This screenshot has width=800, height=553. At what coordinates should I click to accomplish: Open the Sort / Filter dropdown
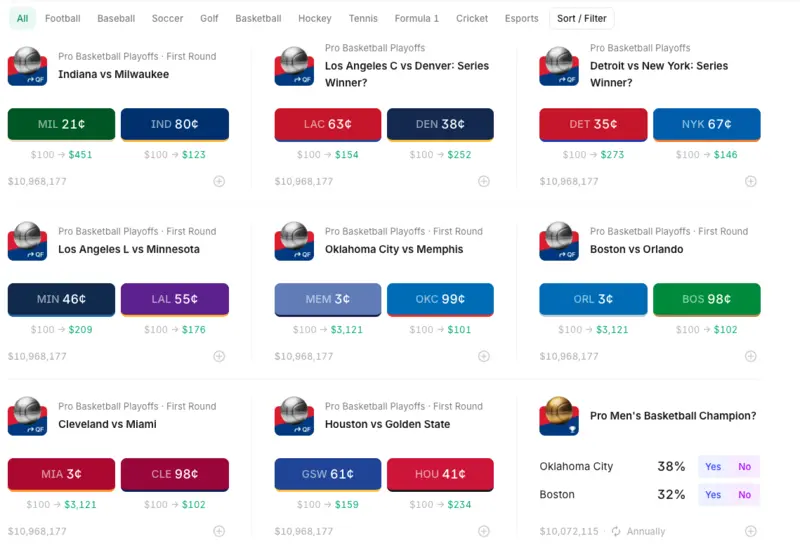click(x=582, y=18)
